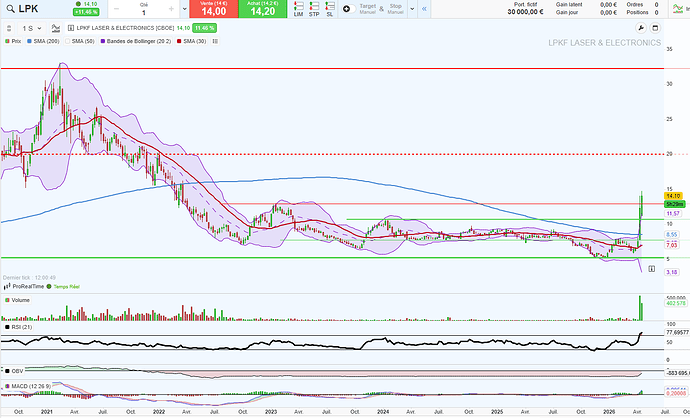Select Bandes de Bollinger (20 2) indicator
Image resolution: width=690 pixels, height=418 pixels.
pyautogui.click(x=136, y=41)
